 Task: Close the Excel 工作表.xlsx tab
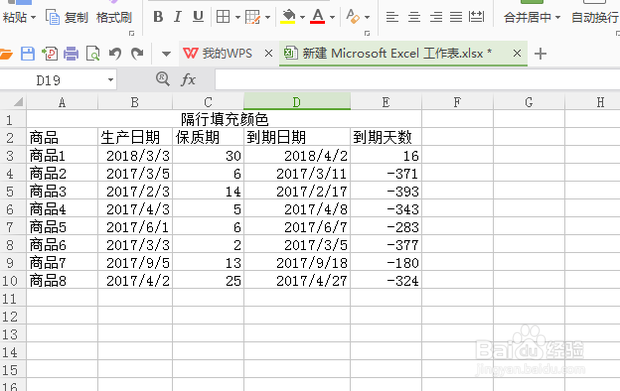[517, 53]
